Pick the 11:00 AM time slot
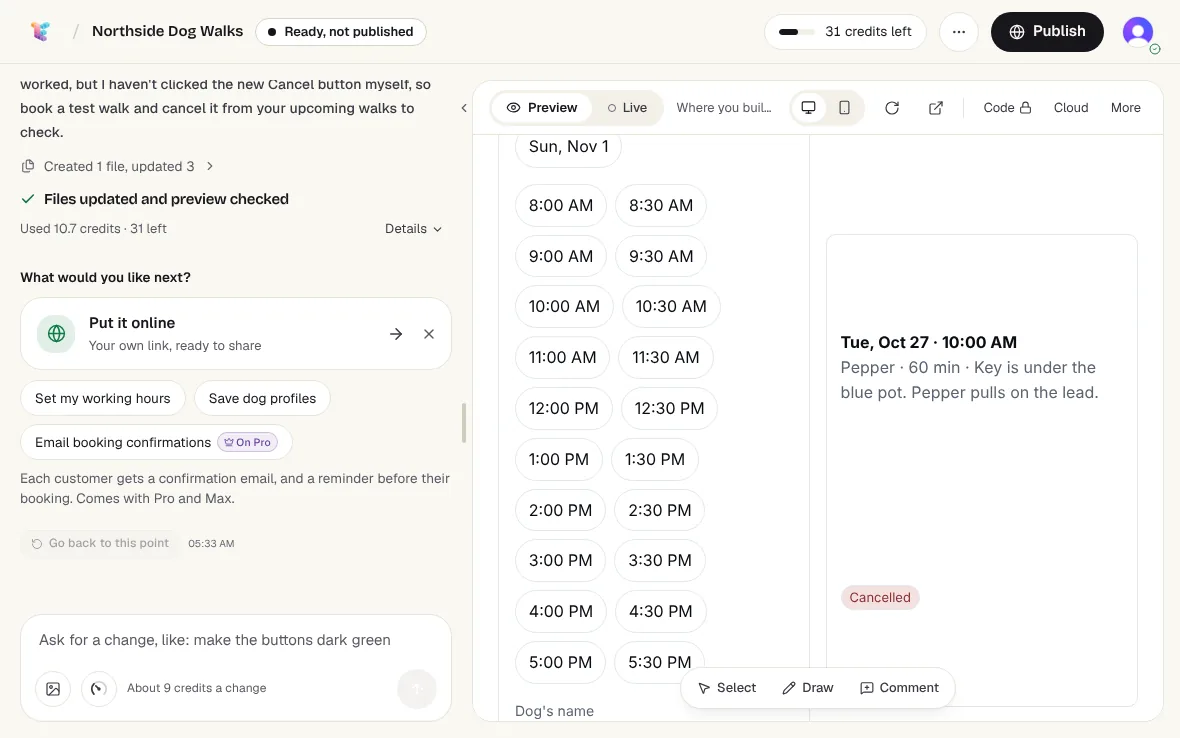This screenshot has width=1180, height=738. click(562, 358)
